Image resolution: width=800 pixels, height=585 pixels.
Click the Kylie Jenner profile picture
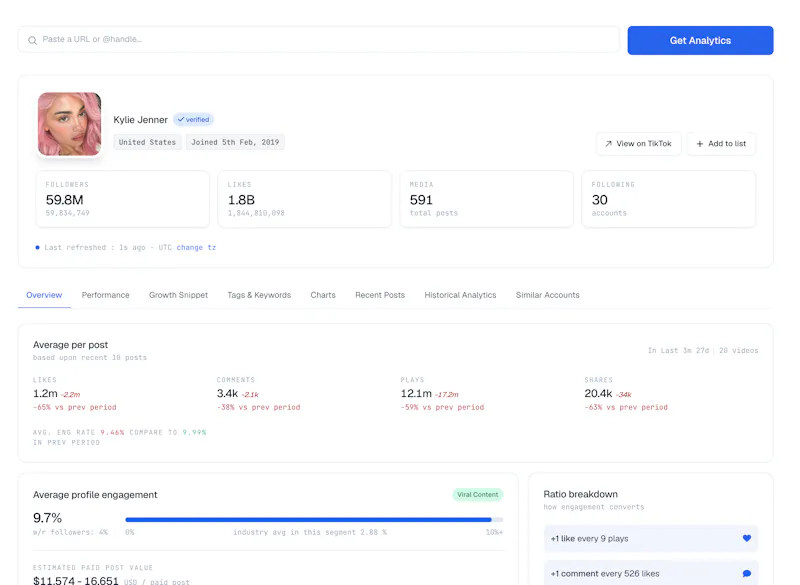coord(69,124)
